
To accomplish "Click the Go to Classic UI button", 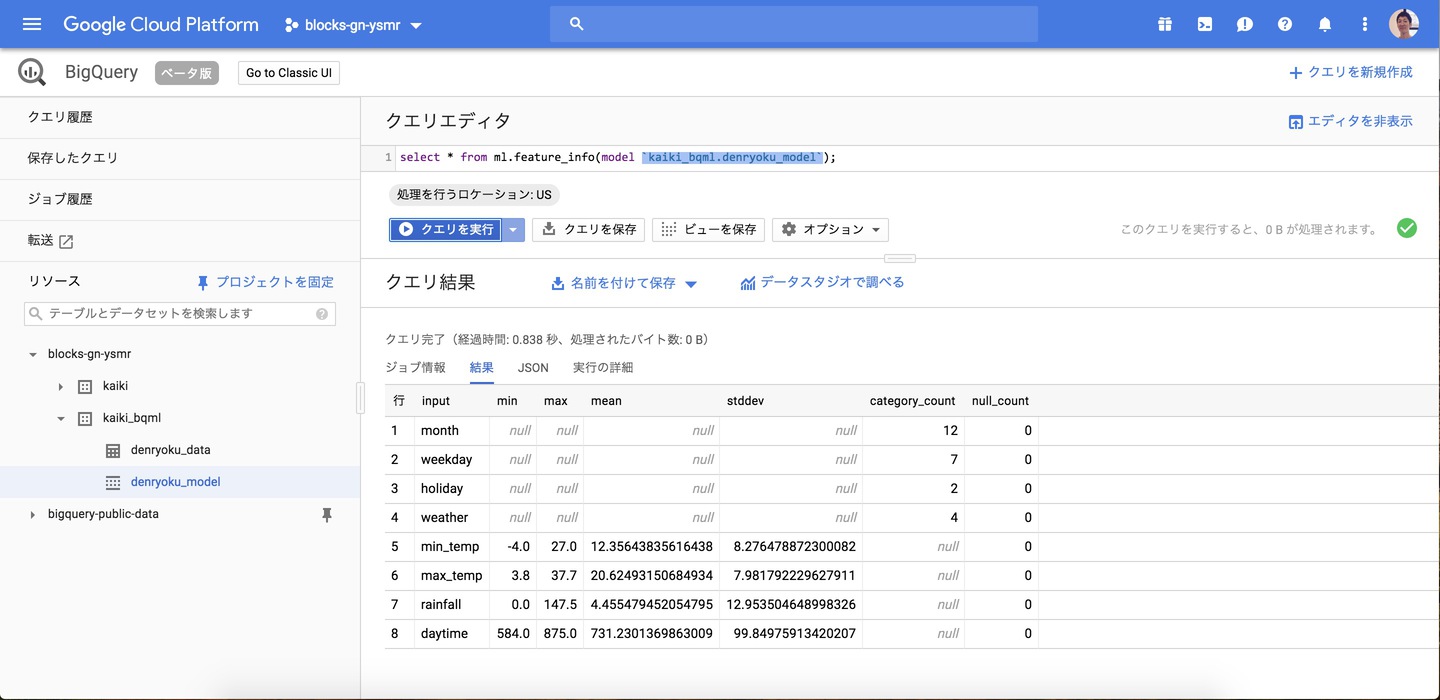I will [x=289, y=73].
